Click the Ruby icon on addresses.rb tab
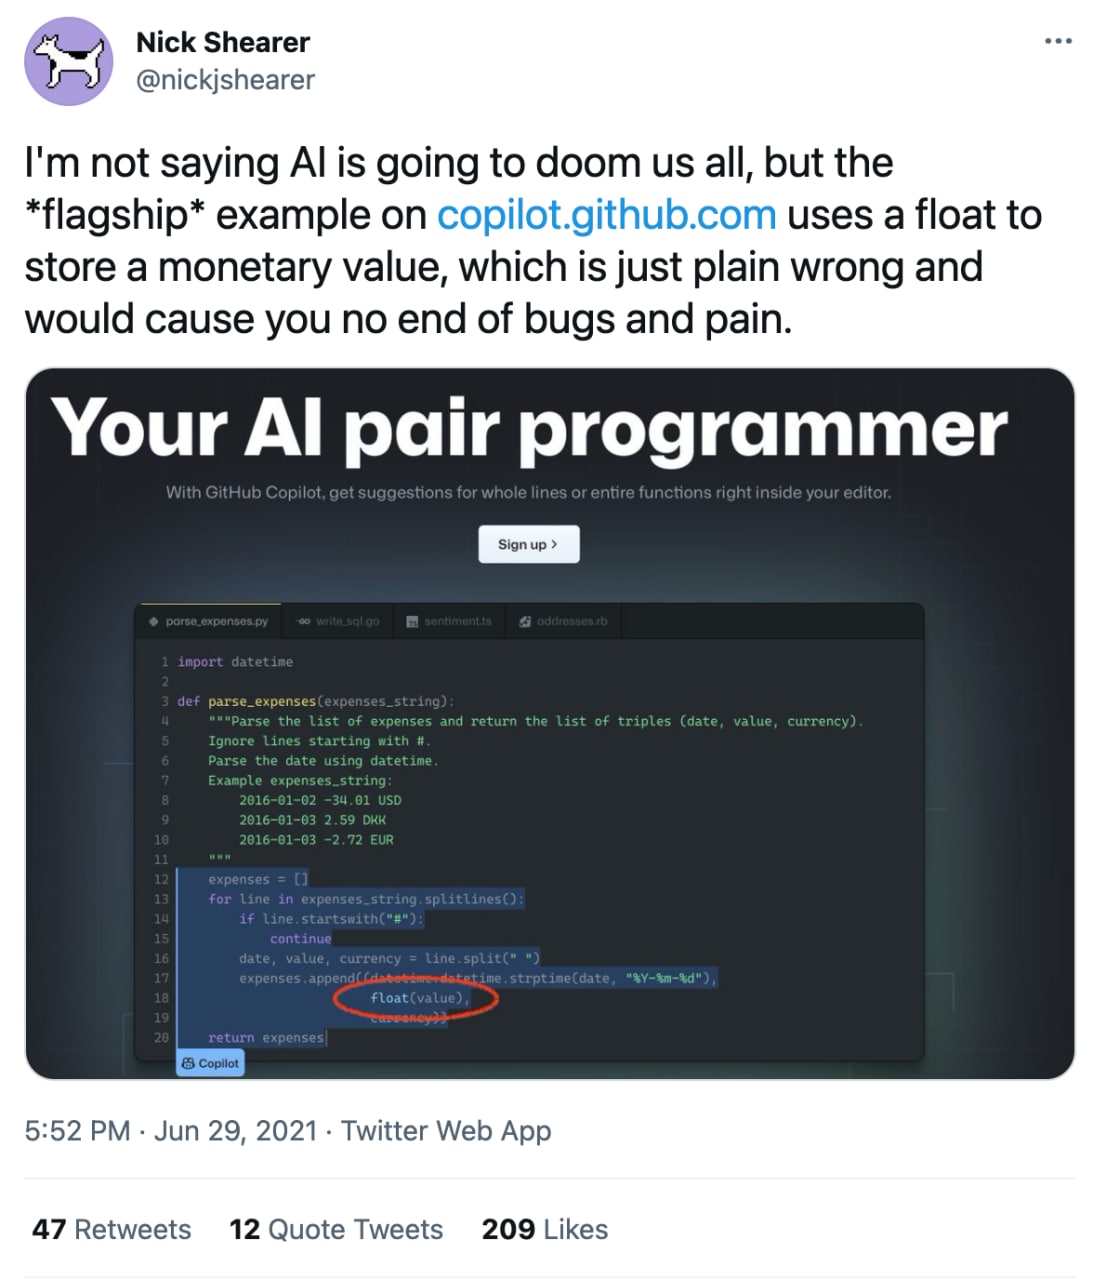The image size is (1106, 1280). click(x=525, y=621)
